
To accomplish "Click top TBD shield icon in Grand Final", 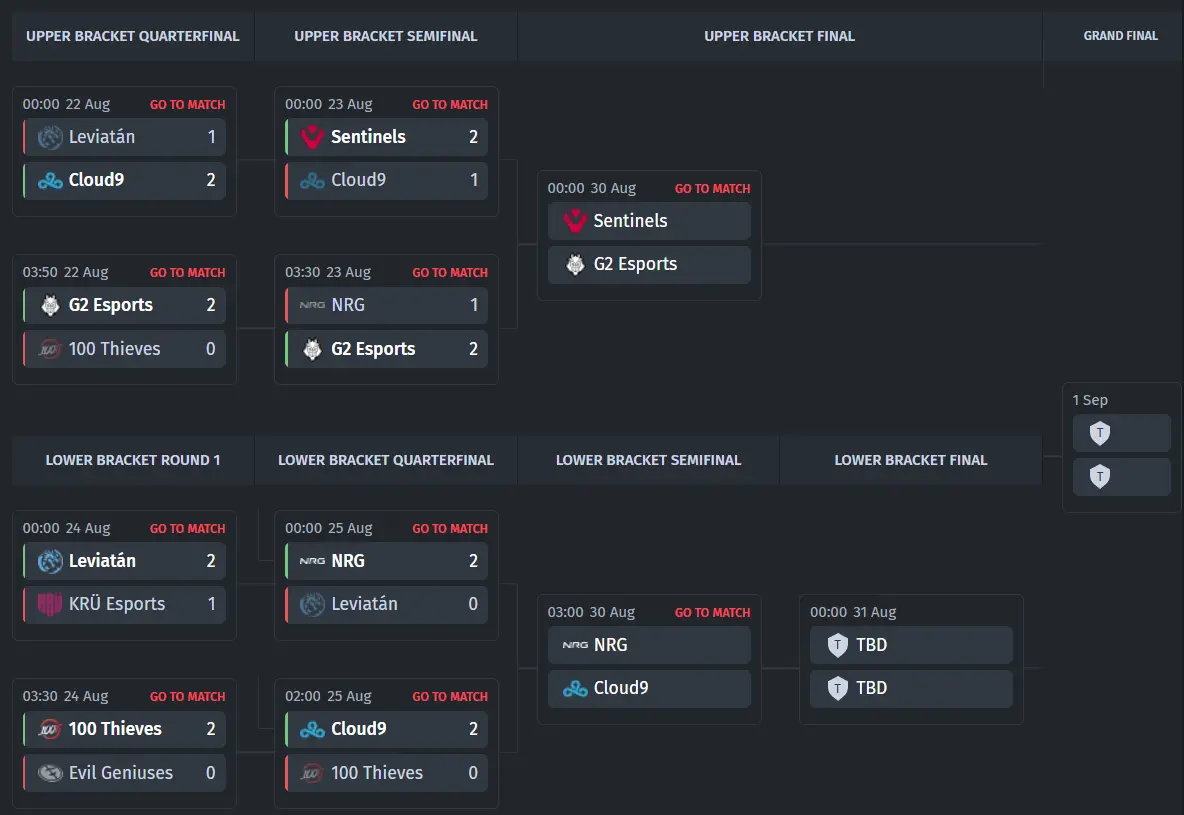I will click(x=1099, y=433).
